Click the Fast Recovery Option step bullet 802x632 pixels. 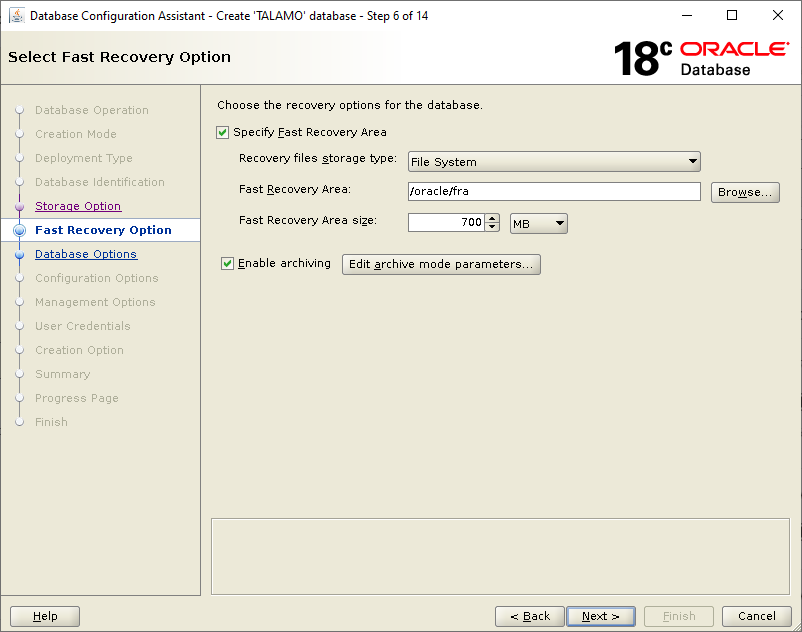(19, 231)
